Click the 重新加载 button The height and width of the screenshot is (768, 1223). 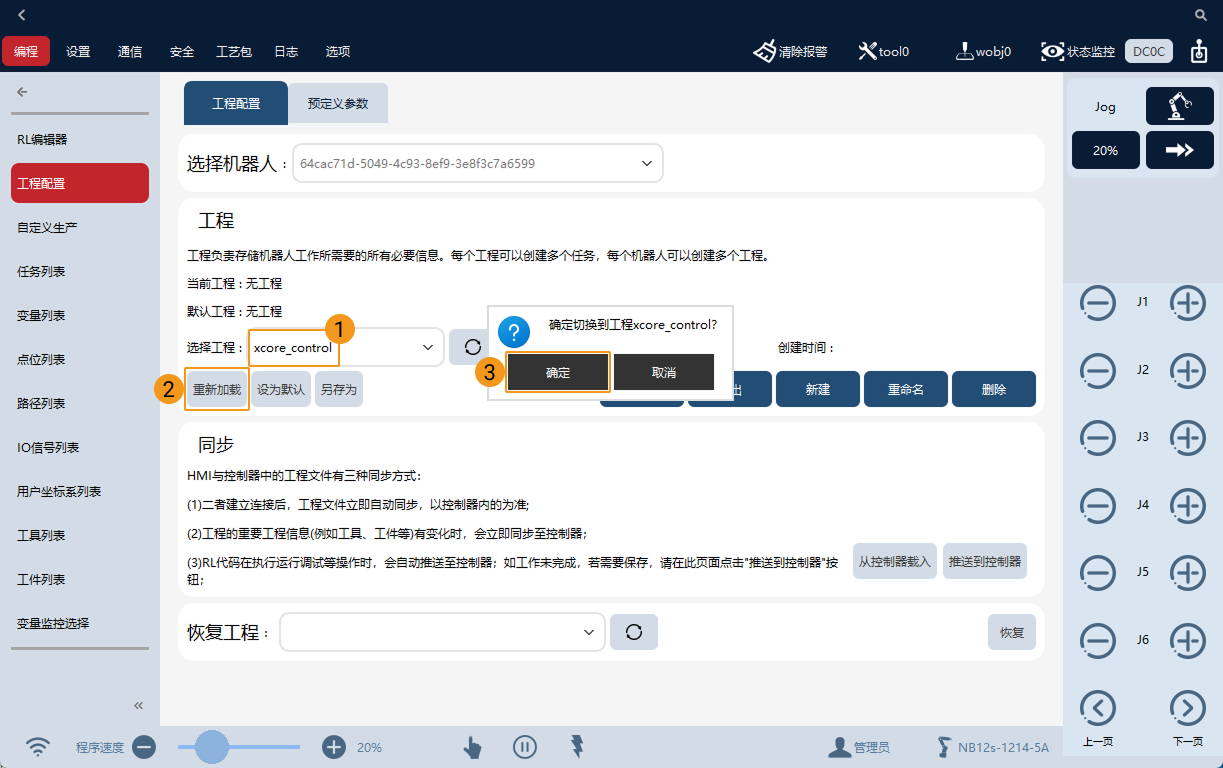(217, 389)
